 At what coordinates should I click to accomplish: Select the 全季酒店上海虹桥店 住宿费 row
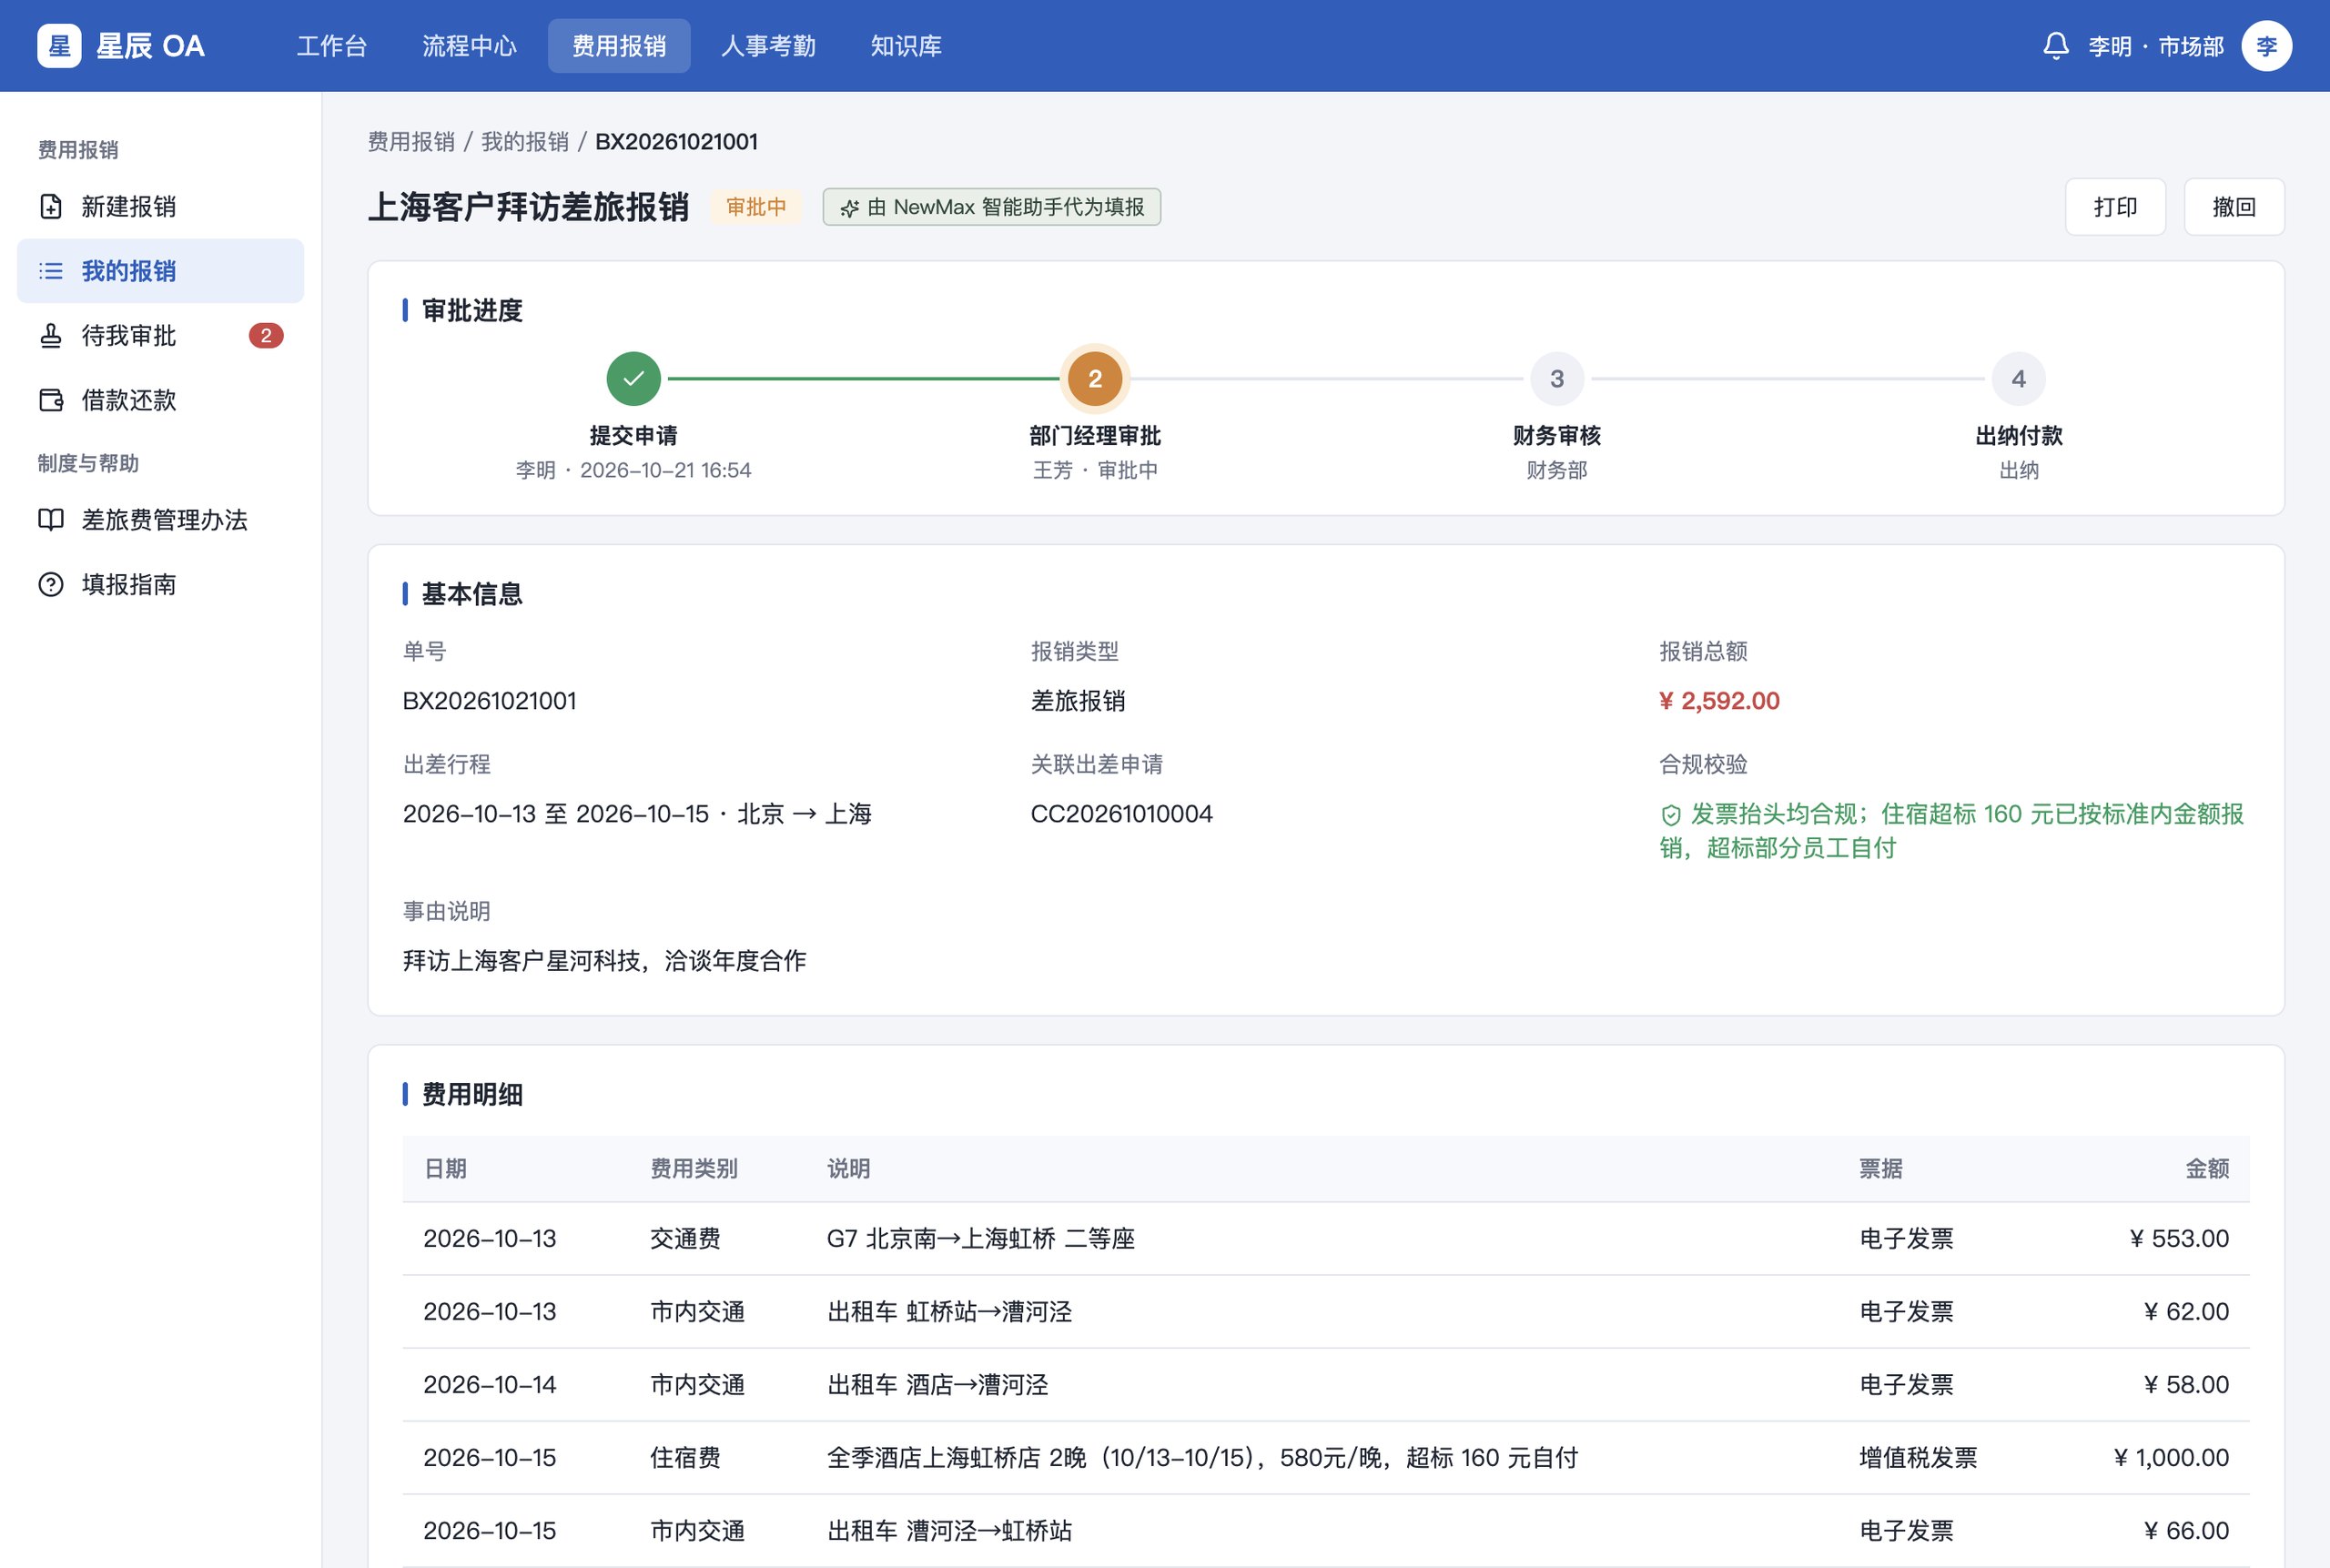pyautogui.click(x=1326, y=1458)
